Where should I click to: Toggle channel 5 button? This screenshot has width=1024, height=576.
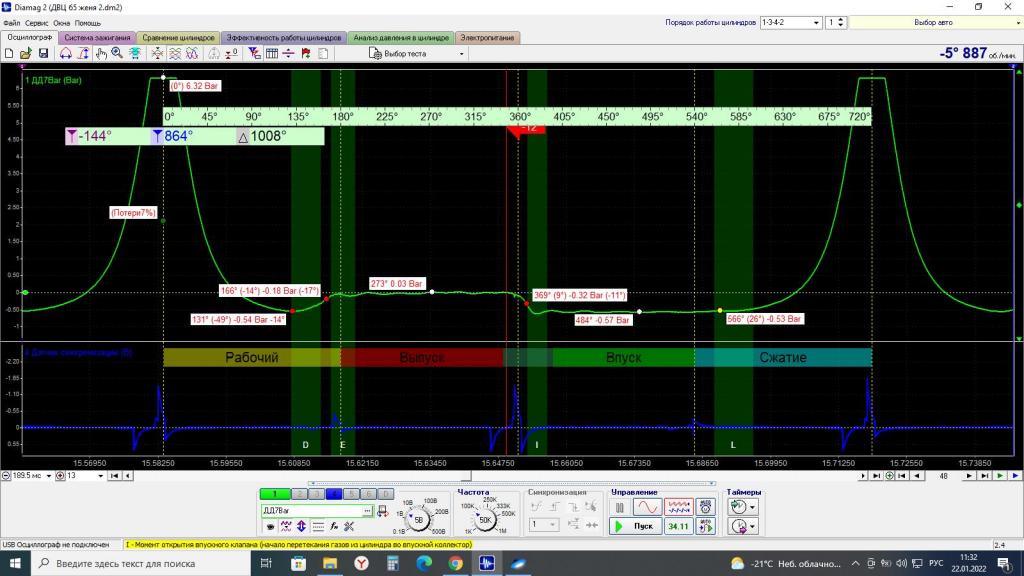351,494
